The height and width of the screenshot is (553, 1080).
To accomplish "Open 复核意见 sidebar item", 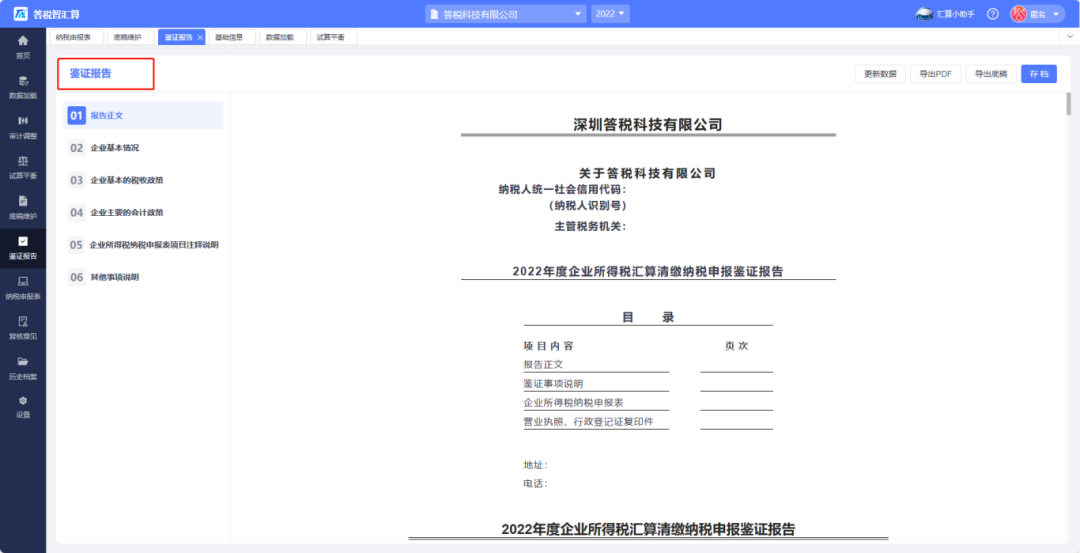I will [23, 328].
